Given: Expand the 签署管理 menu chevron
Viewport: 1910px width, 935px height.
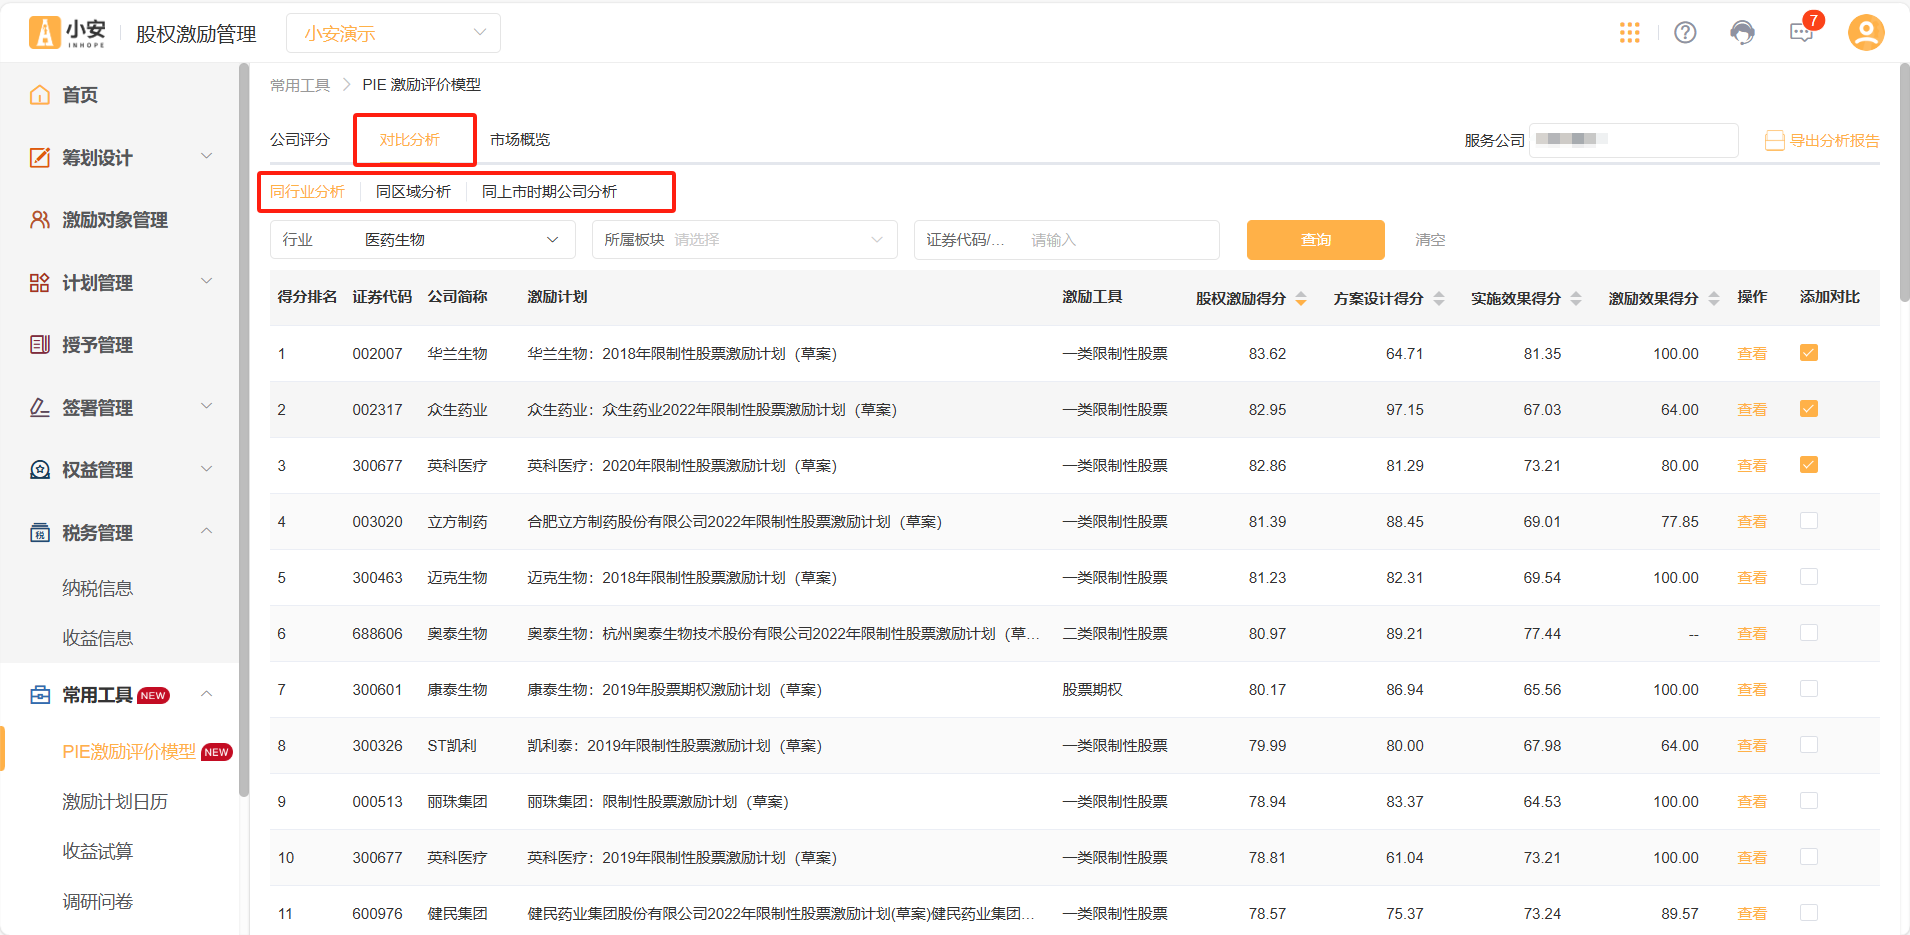Looking at the screenshot, I should tap(207, 406).
